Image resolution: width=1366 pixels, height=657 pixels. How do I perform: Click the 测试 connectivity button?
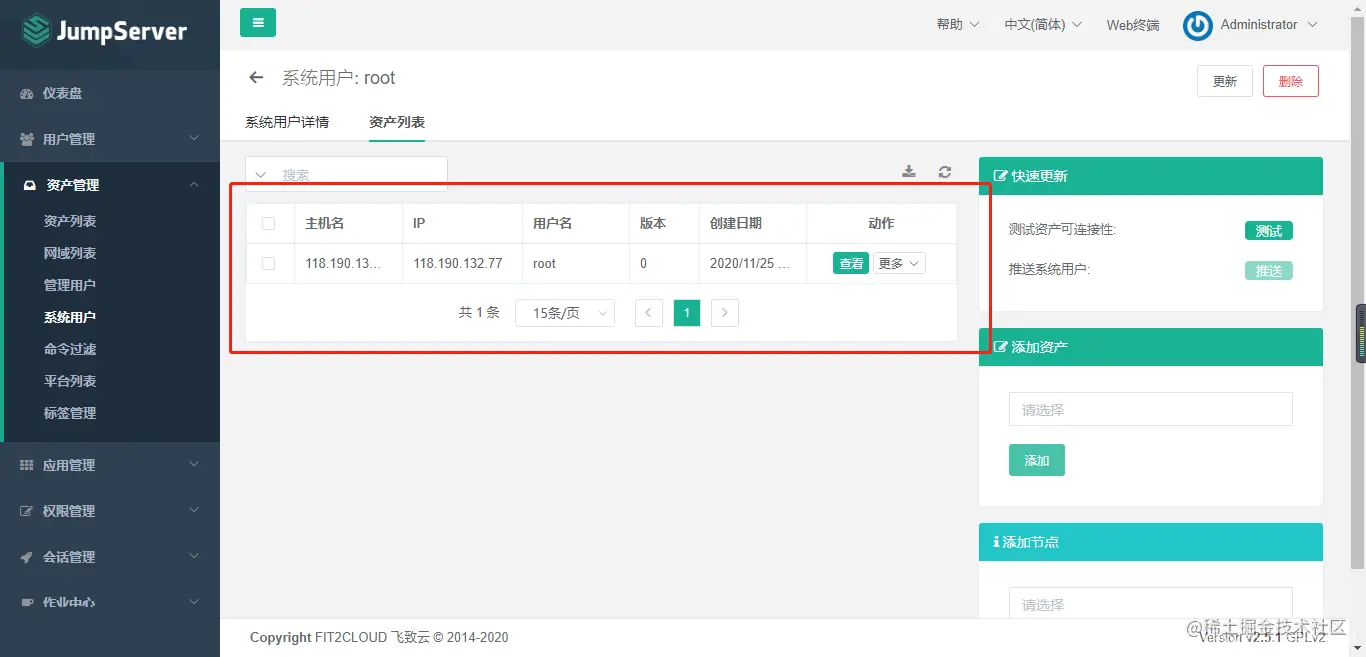pyautogui.click(x=1268, y=229)
